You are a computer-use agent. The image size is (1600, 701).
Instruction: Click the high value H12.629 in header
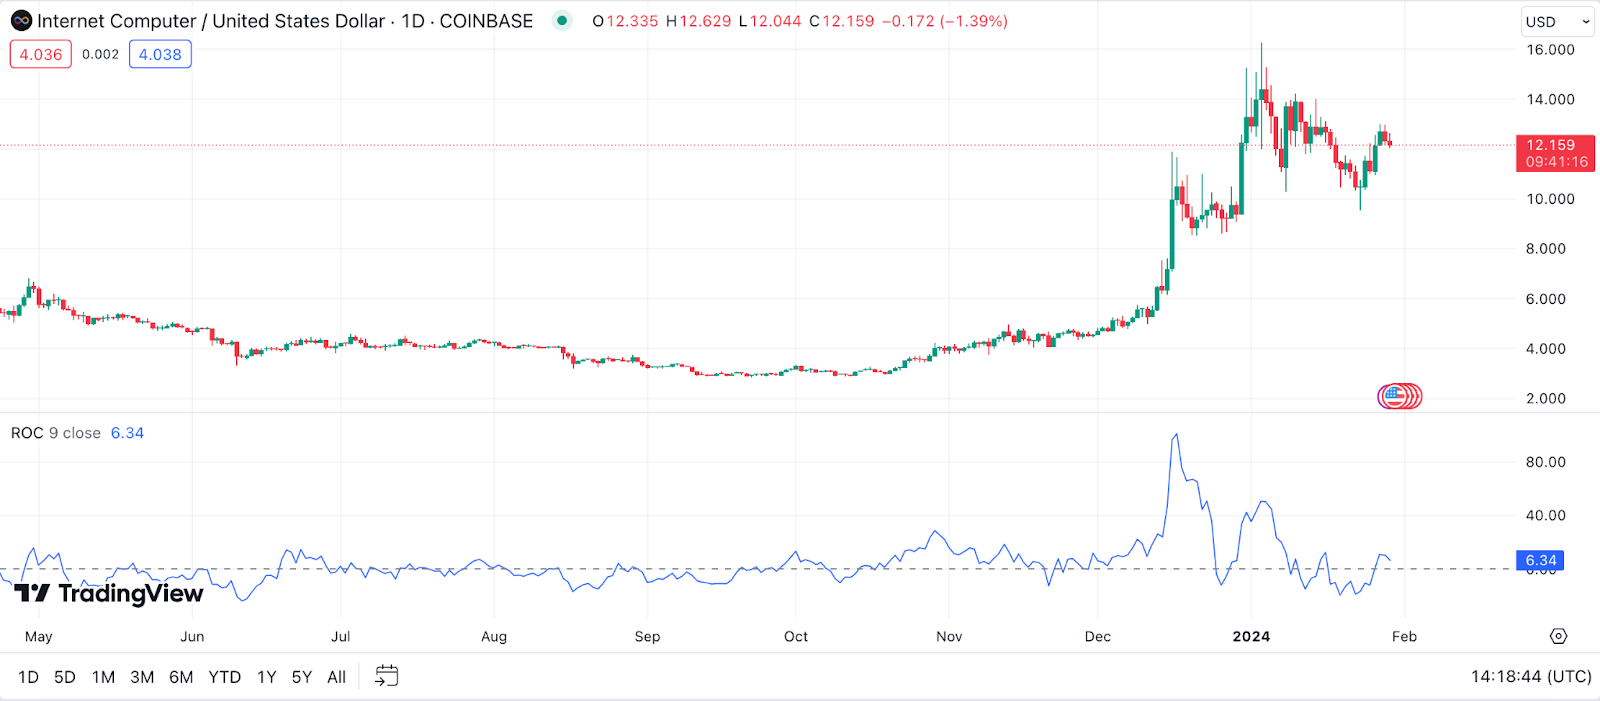click(x=698, y=21)
